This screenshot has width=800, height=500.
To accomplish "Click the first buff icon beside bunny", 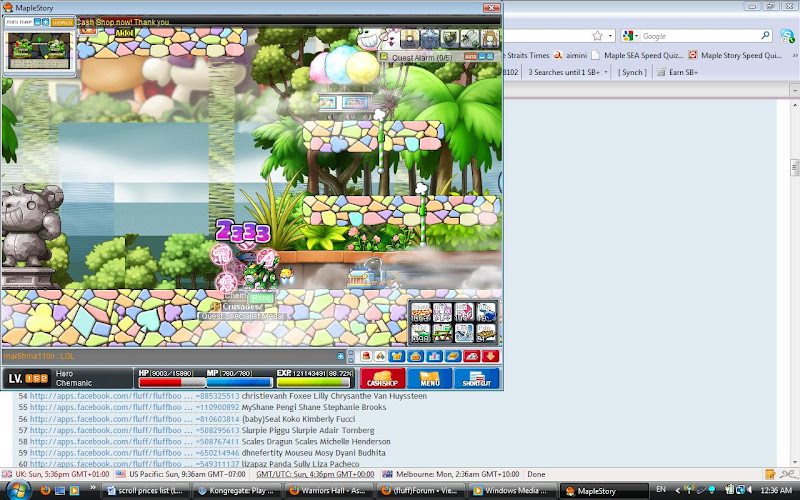I will tap(409, 39).
